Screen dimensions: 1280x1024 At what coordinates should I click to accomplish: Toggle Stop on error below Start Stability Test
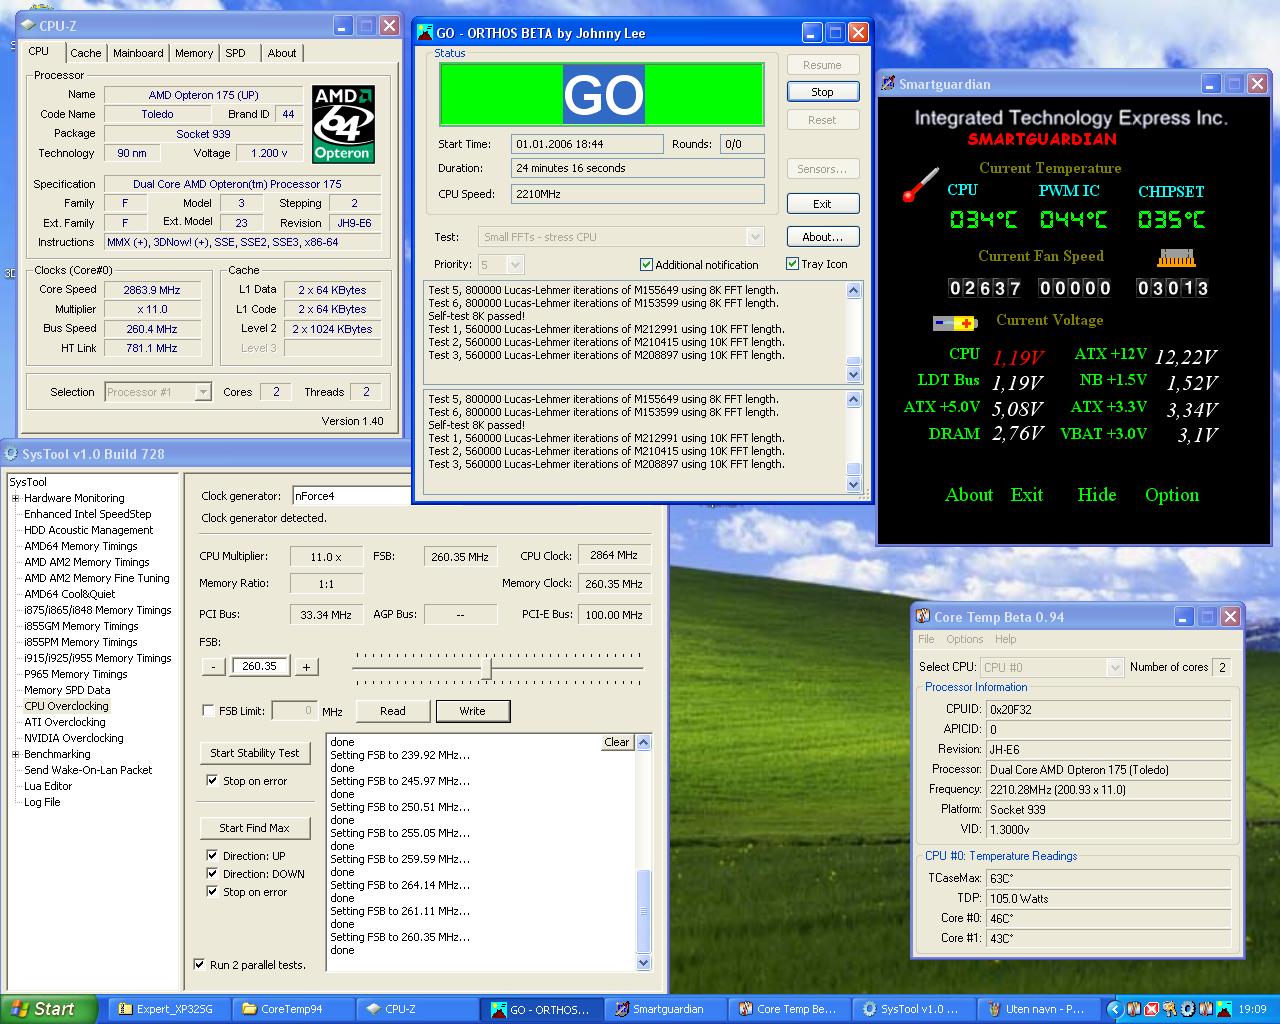coord(212,781)
